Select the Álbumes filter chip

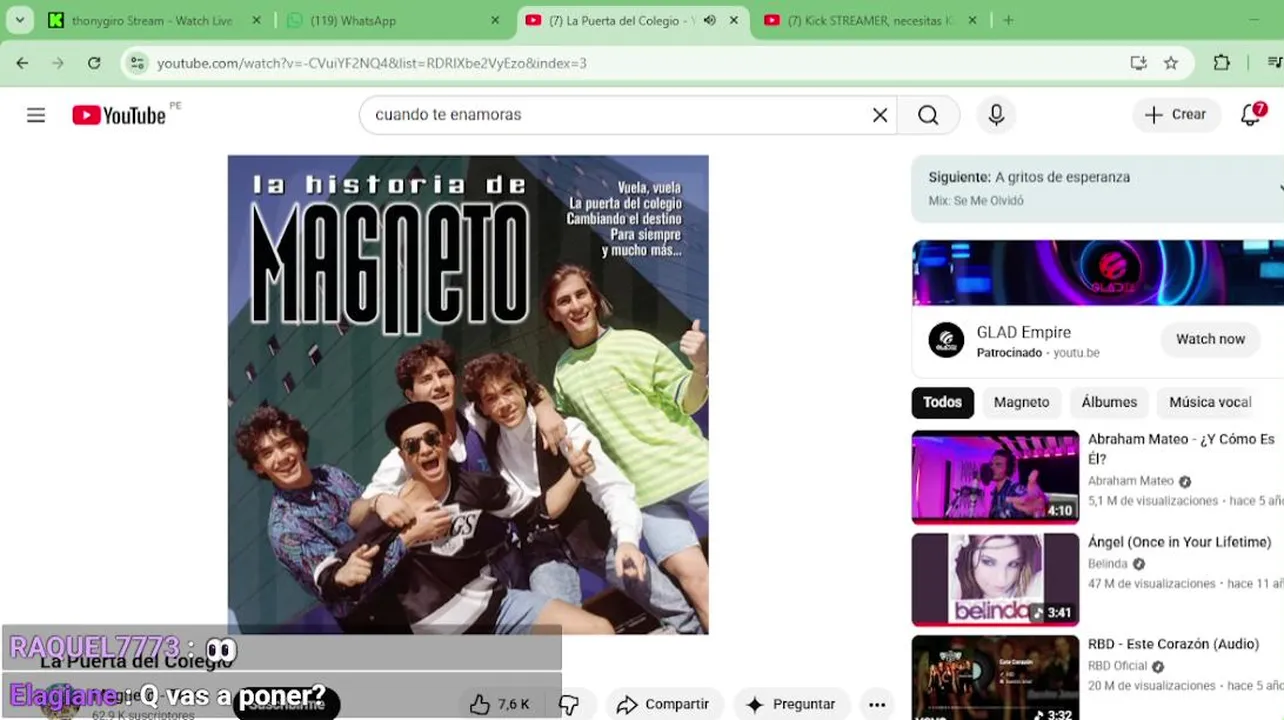(x=1109, y=402)
